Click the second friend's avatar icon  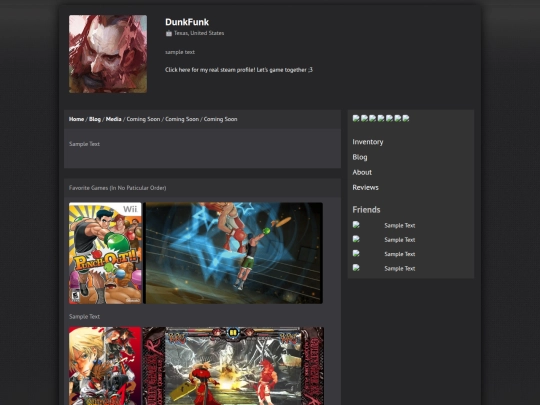pyautogui.click(x=356, y=239)
